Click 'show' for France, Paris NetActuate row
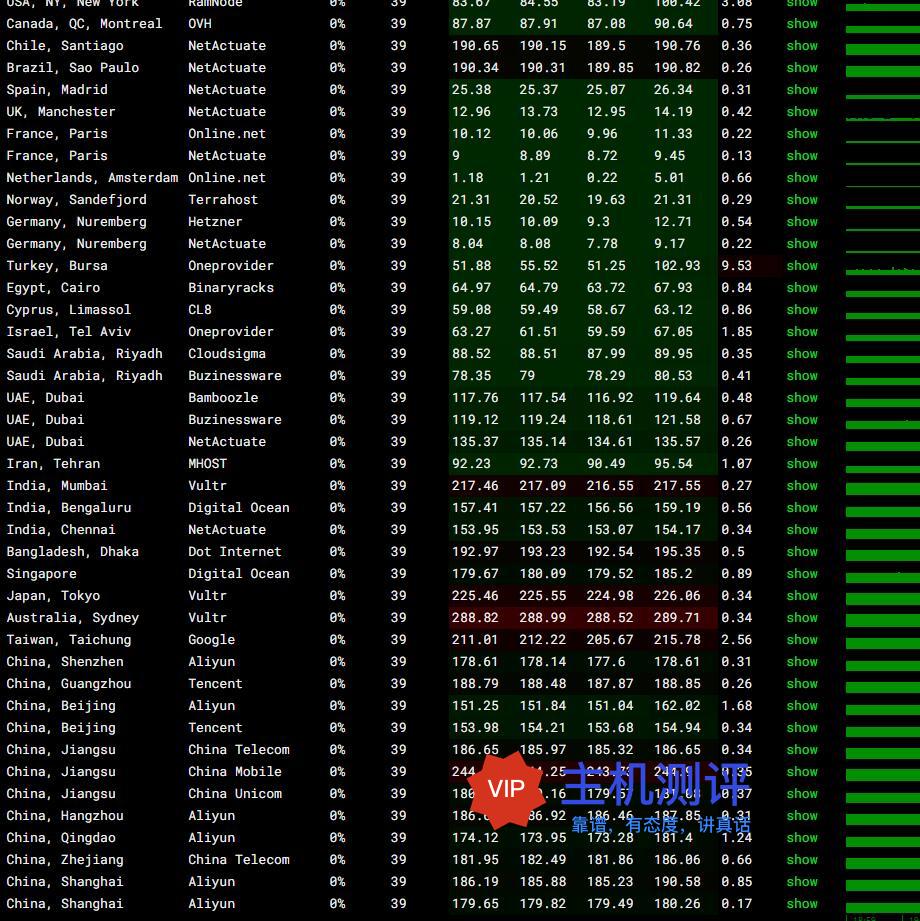The width and height of the screenshot is (920, 921). (x=802, y=156)
